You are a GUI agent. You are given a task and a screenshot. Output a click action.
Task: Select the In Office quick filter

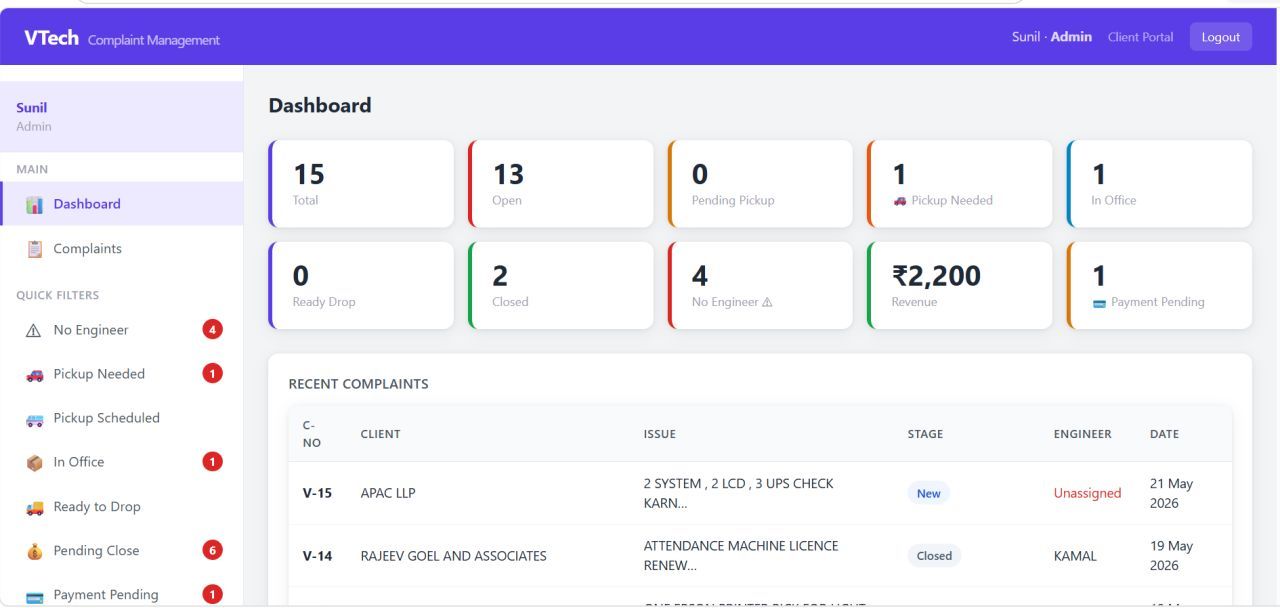click(x=121, y=462)
